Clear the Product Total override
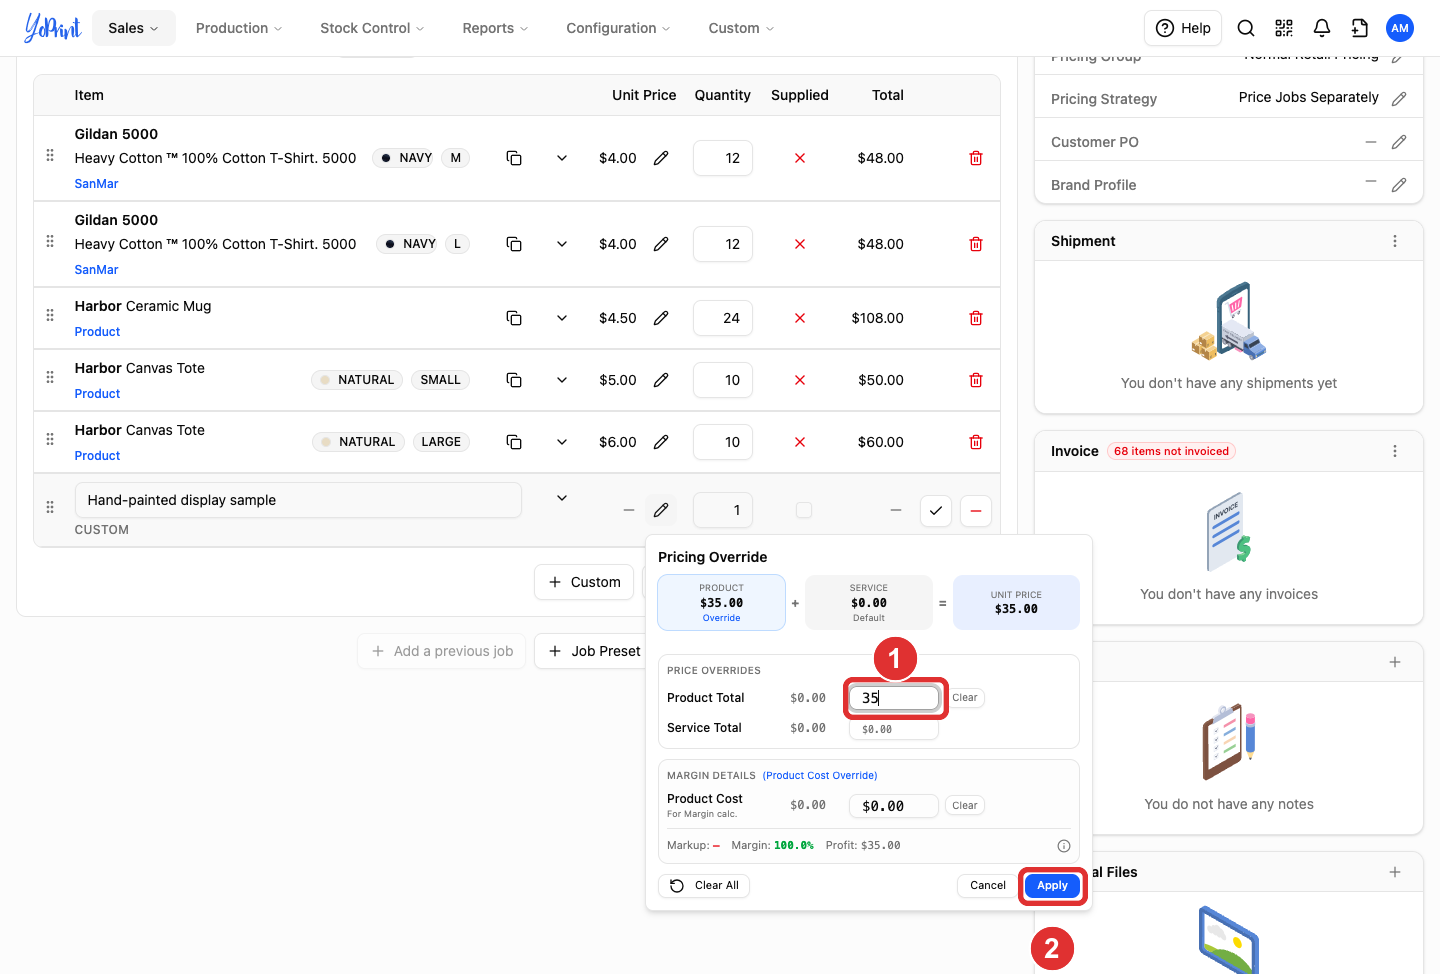The height and width of the screenshot is (974, 1440). 965,698
